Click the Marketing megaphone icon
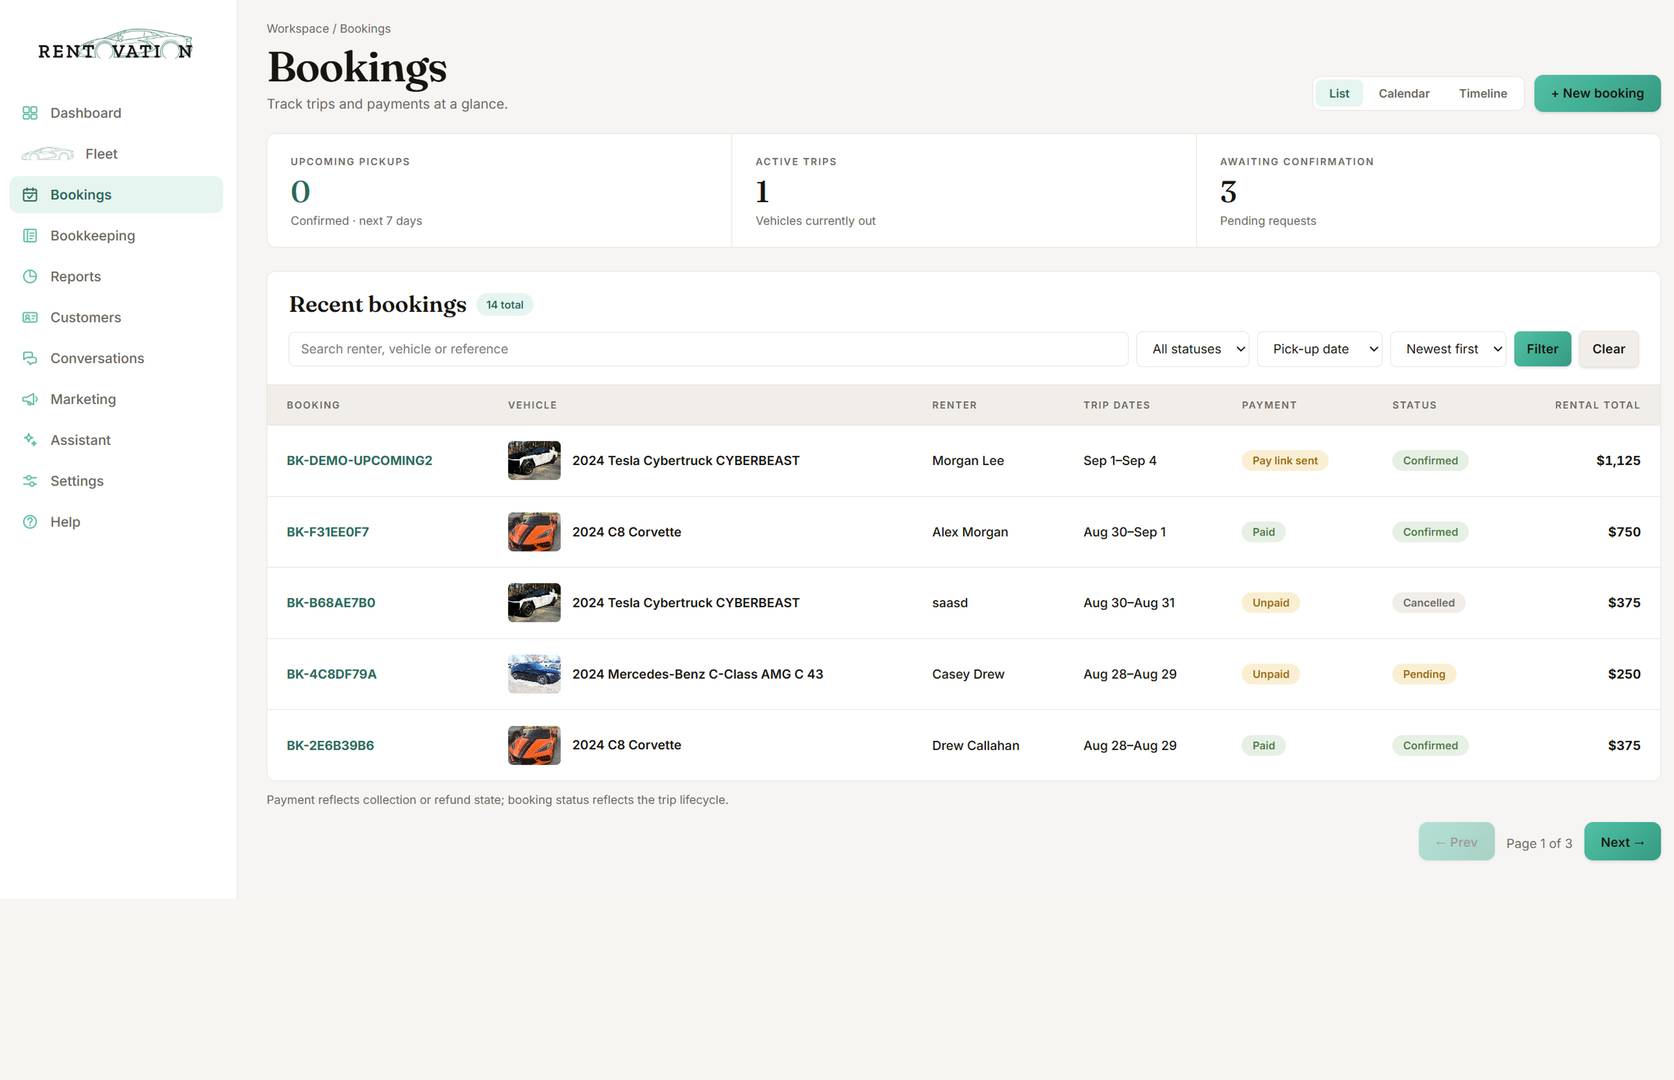This screenshot has height=1080, width=1674. pyautogui.click(x=30, y=399)
